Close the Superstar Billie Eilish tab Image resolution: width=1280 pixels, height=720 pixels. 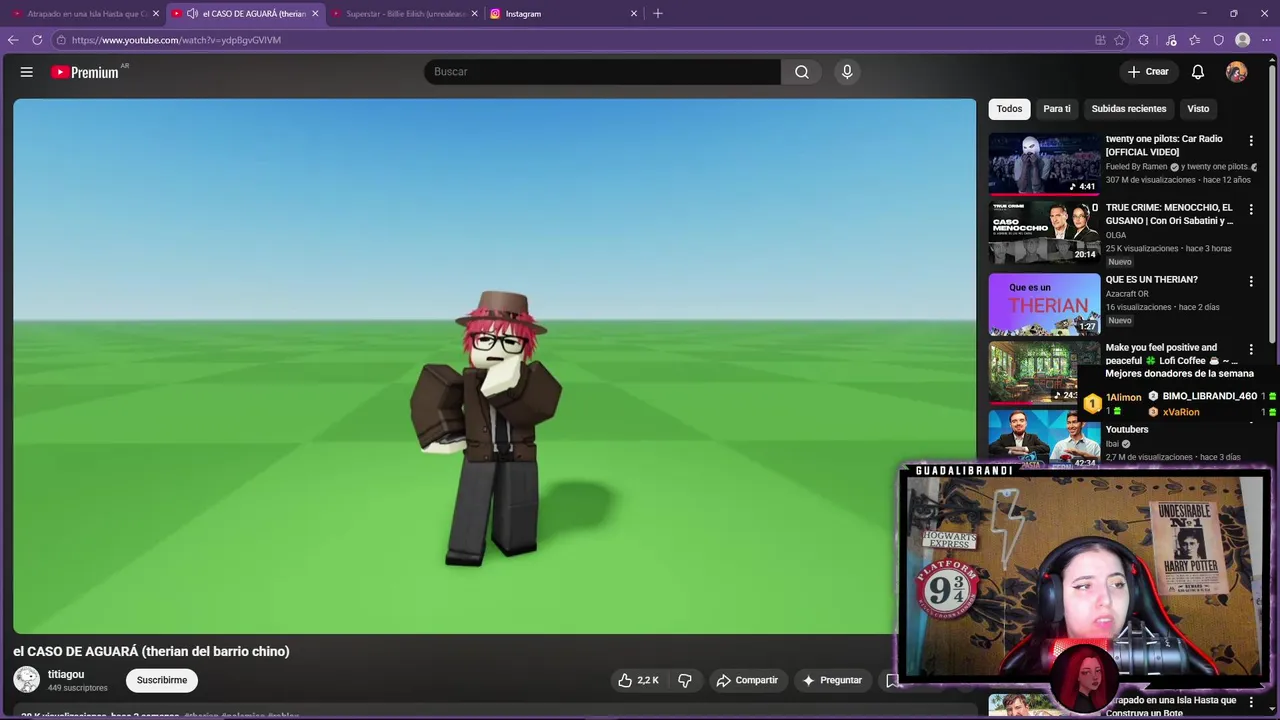[x=475, y=14]
